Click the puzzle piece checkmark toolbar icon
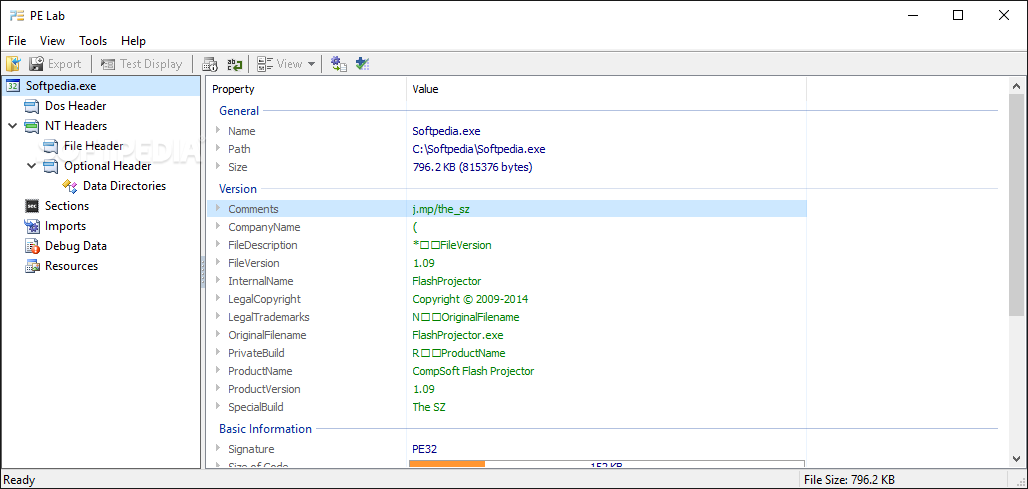The height and width of the screenshot is (489, 1028). tap(363, 64)
